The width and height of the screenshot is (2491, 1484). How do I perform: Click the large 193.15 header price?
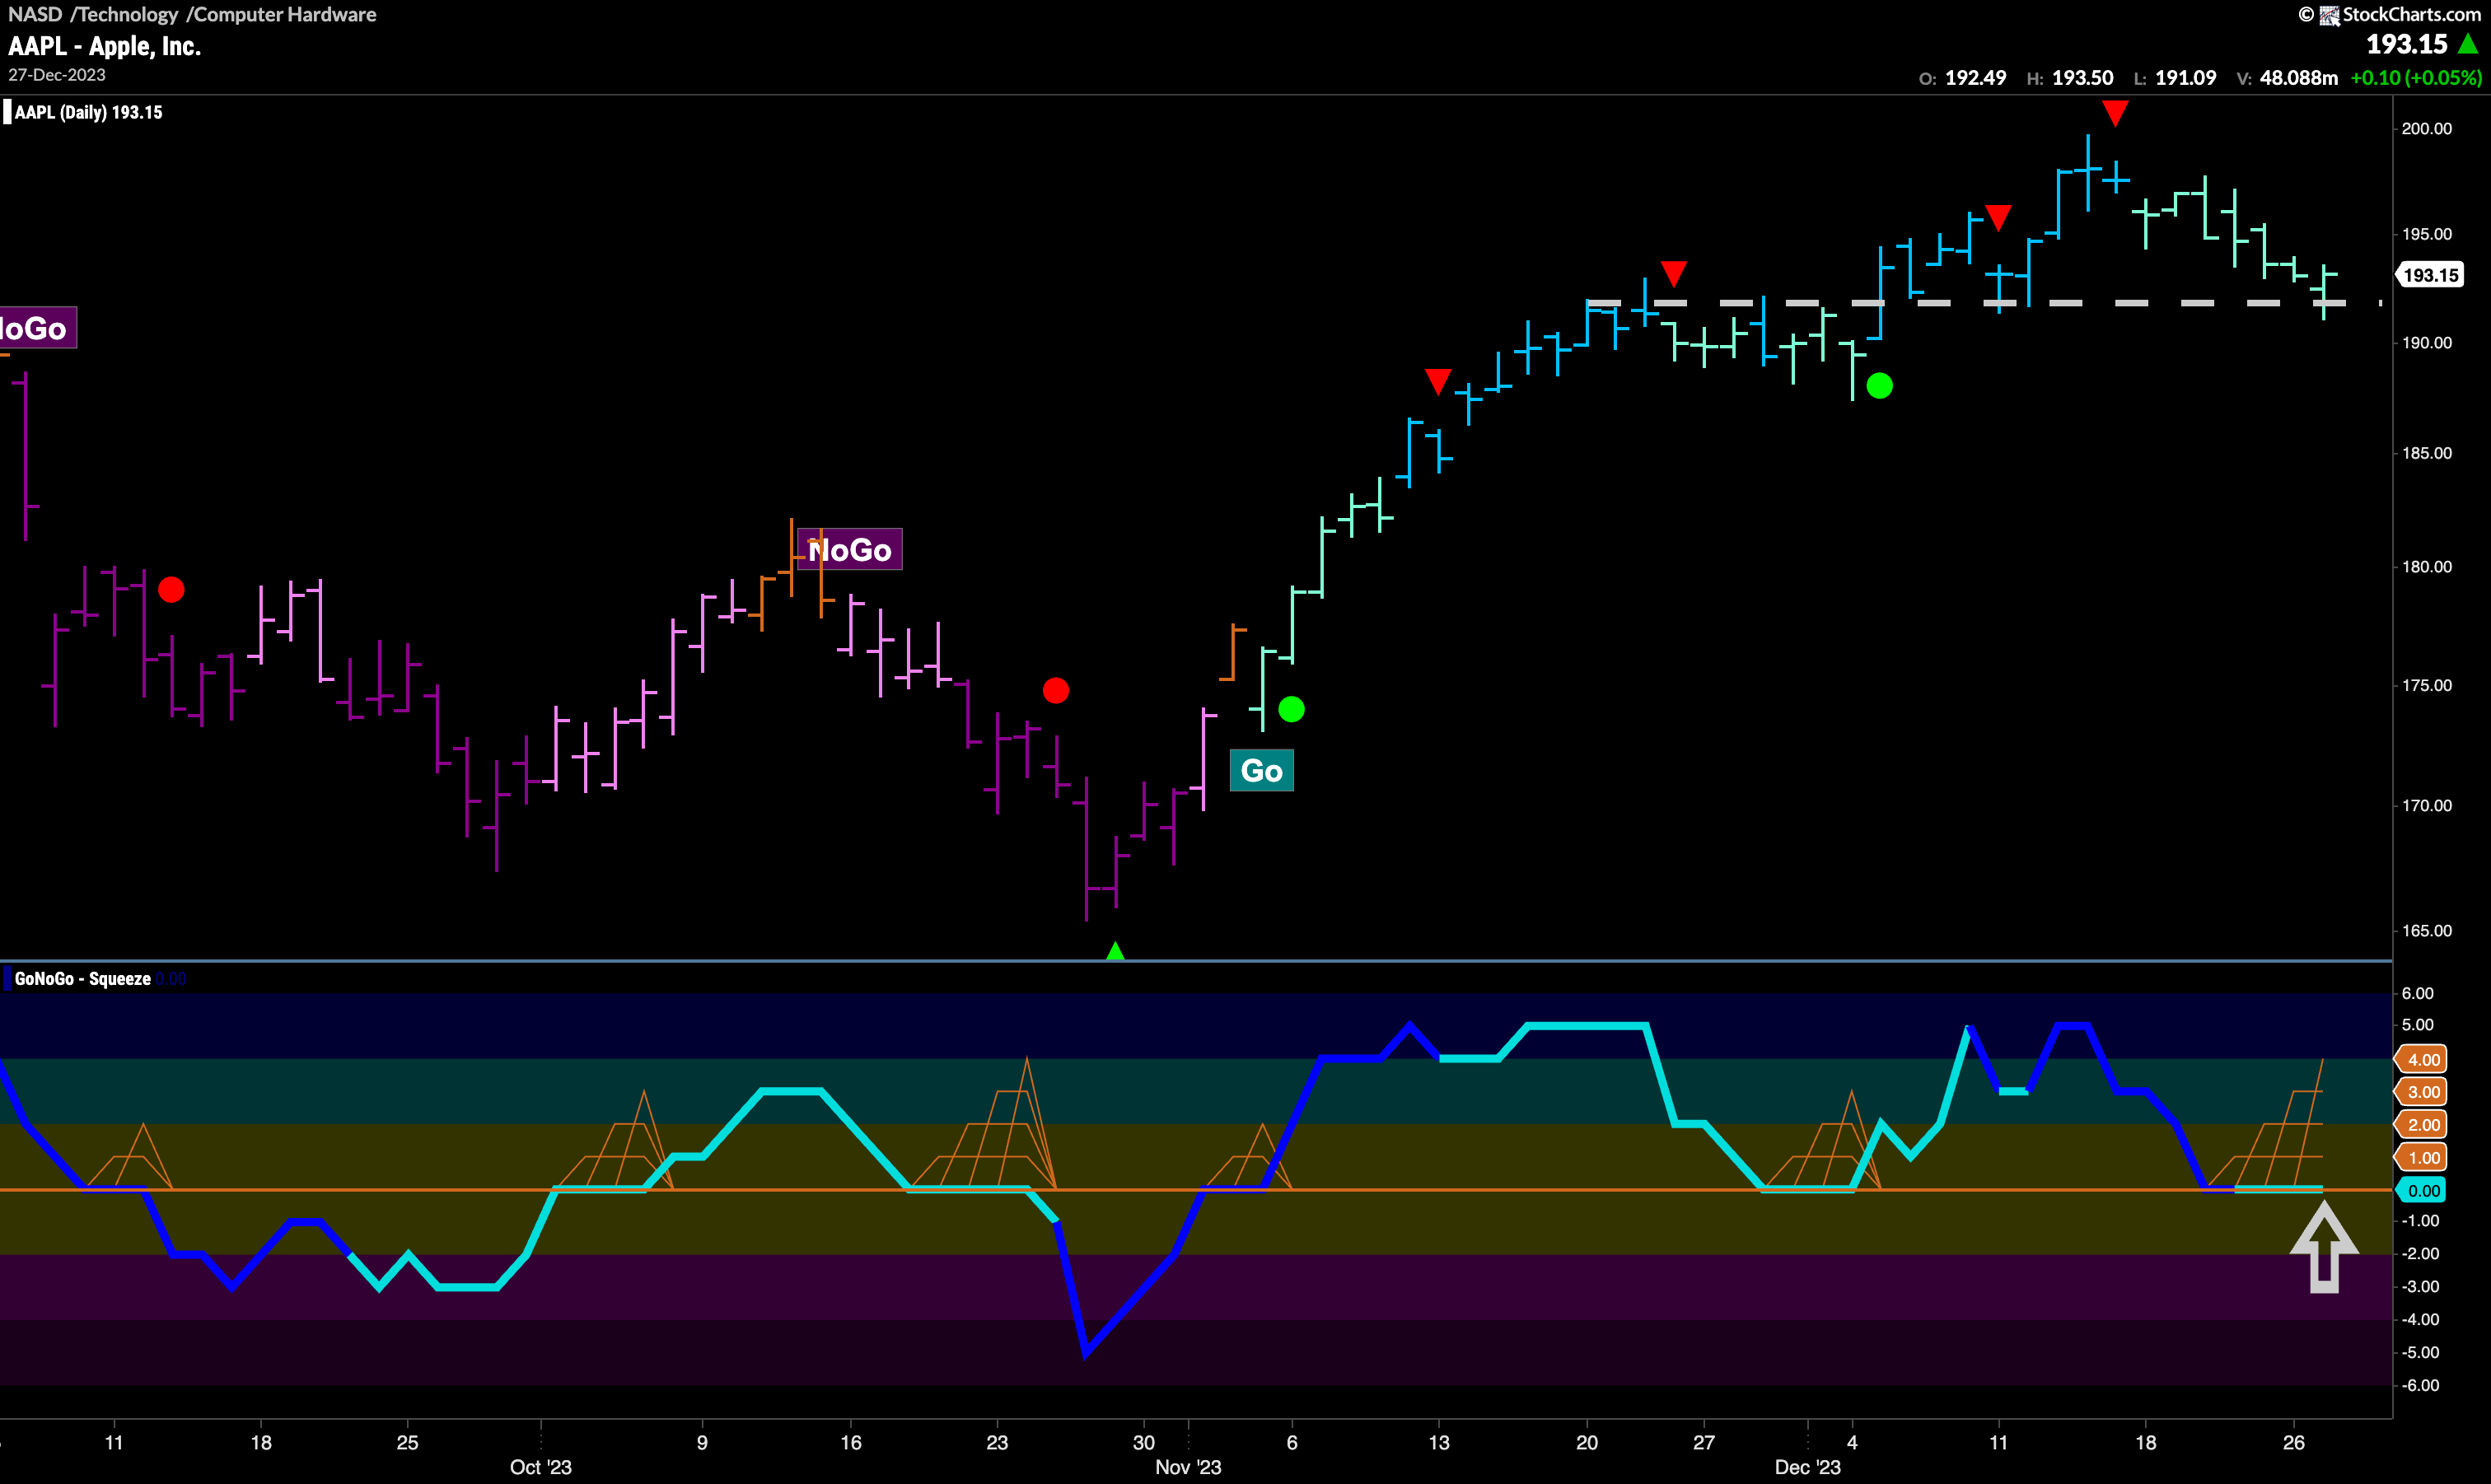coord(2406,44)
